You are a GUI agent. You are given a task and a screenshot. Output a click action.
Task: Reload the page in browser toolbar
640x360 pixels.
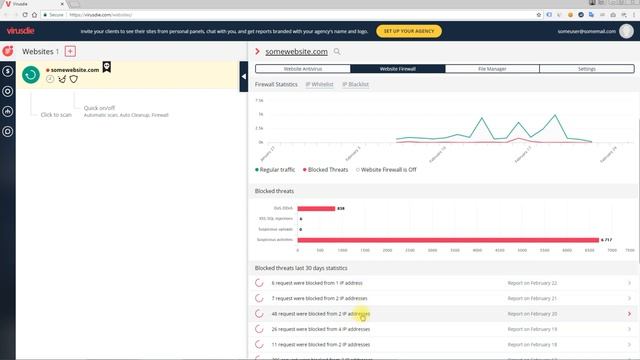[x=25, y=15]
